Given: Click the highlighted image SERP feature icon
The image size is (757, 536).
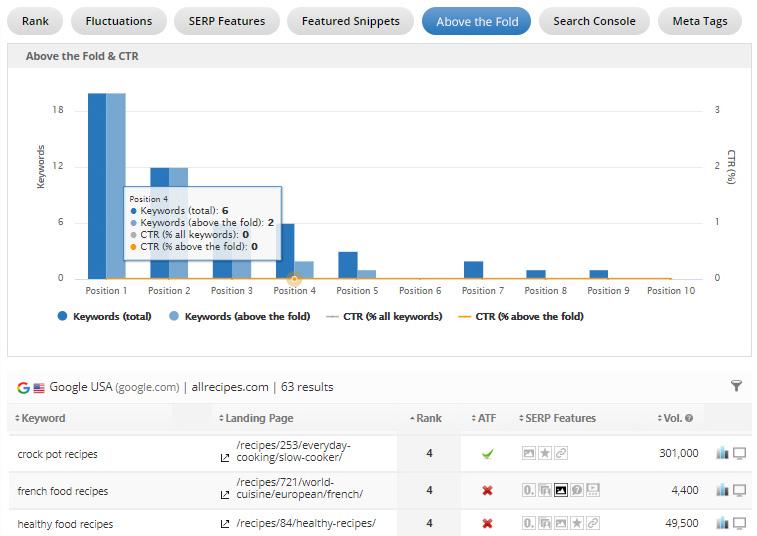Looking at the screenshot, I should click(x=561, y=491).
